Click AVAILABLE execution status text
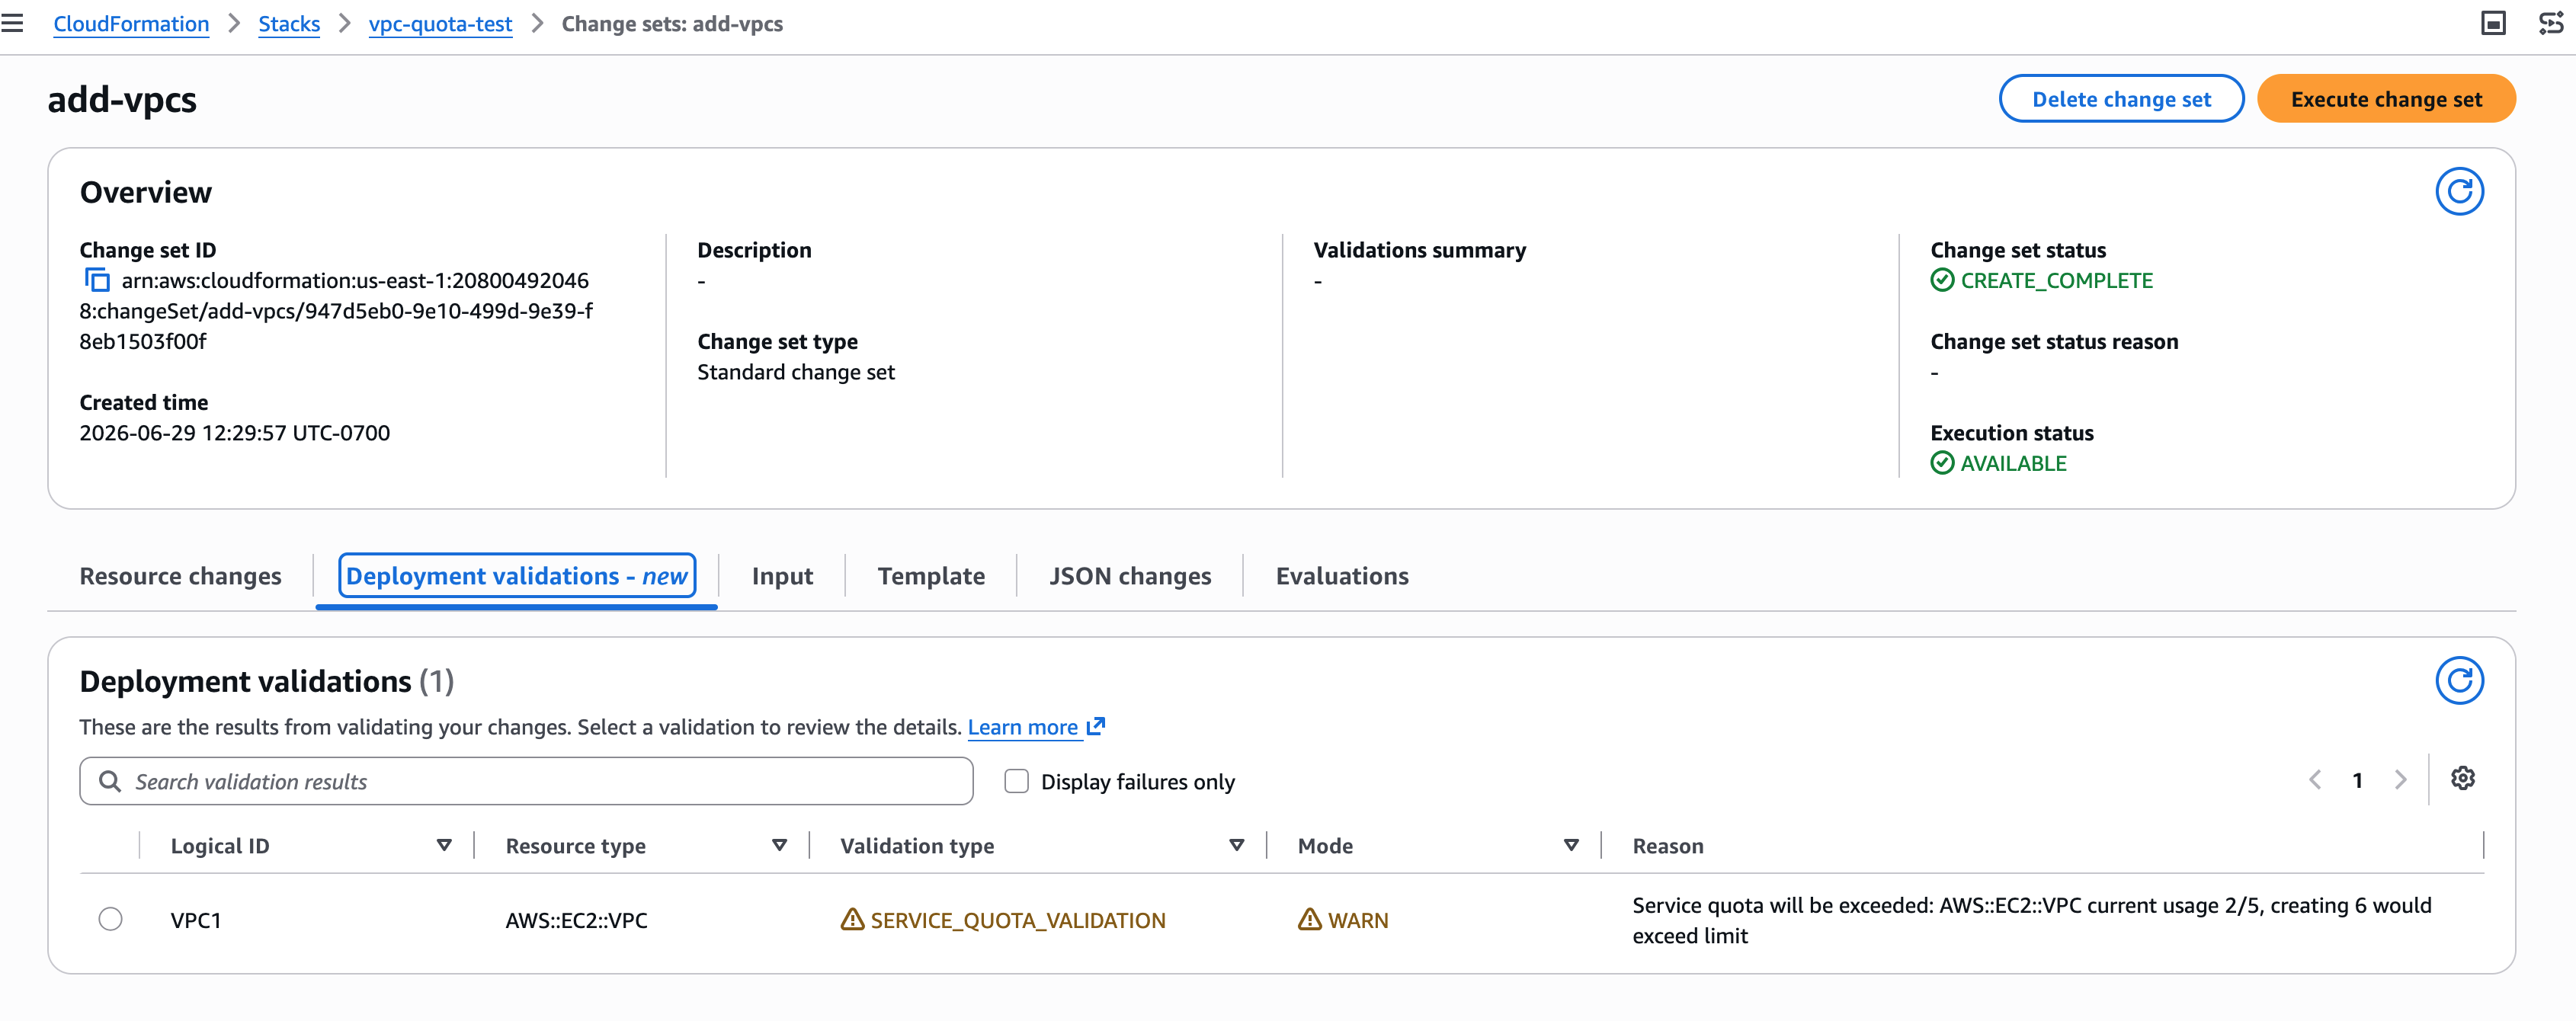This screenshot has height=1021, width=2576. pyautogui.click(x=2013, y=464)
